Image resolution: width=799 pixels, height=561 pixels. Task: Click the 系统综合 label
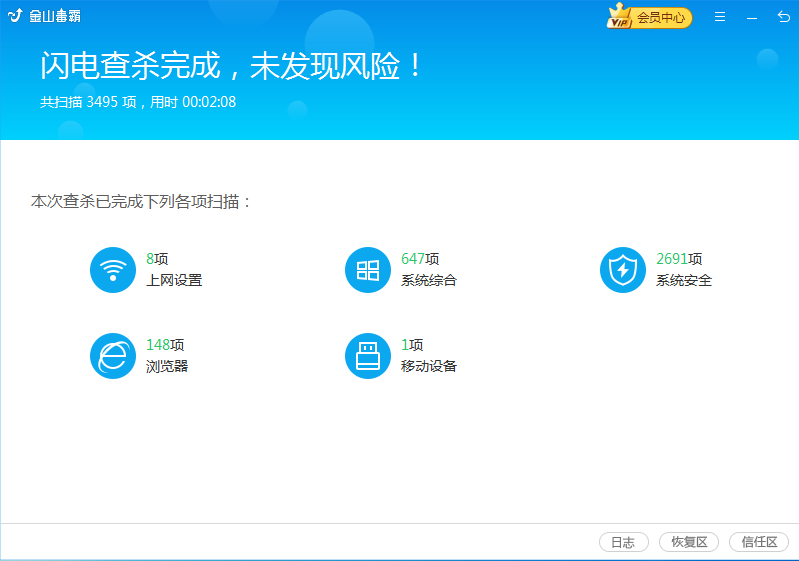pos(429,280)
